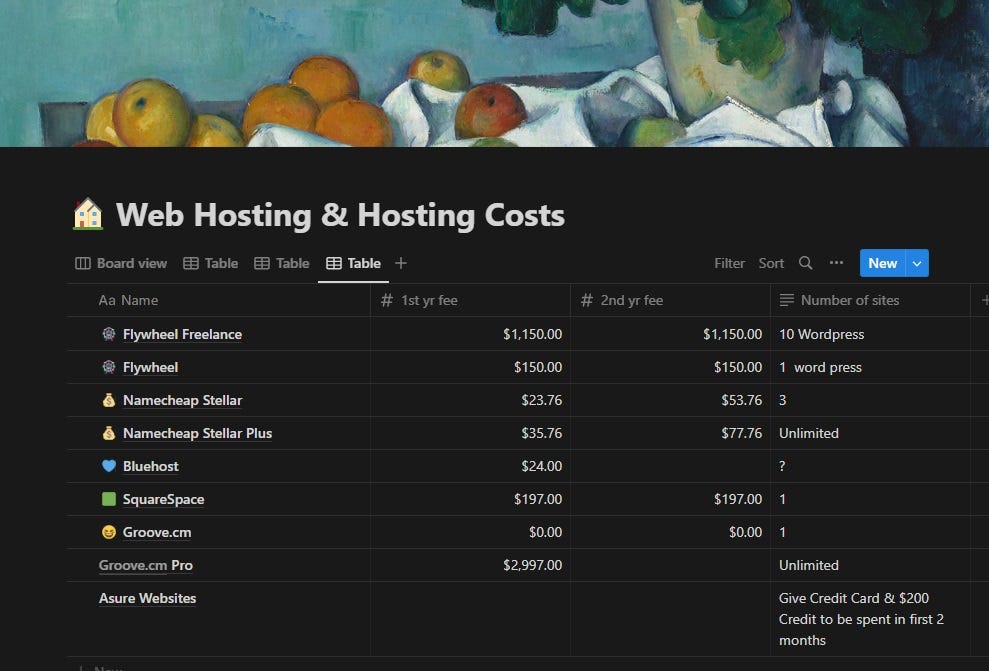Open the Asure Websites page
The image size is (989, 671).
tap(148, 598)
